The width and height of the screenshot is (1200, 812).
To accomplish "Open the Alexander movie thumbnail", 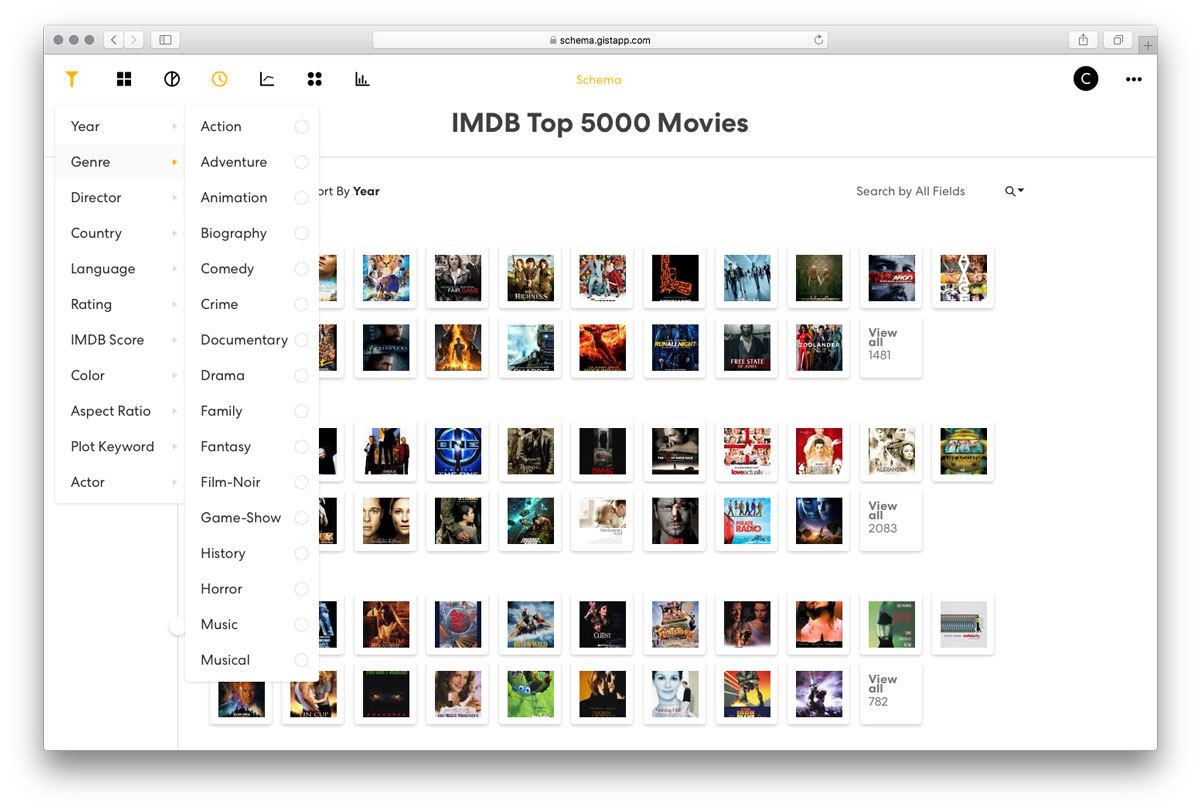I will pos(891,451).
